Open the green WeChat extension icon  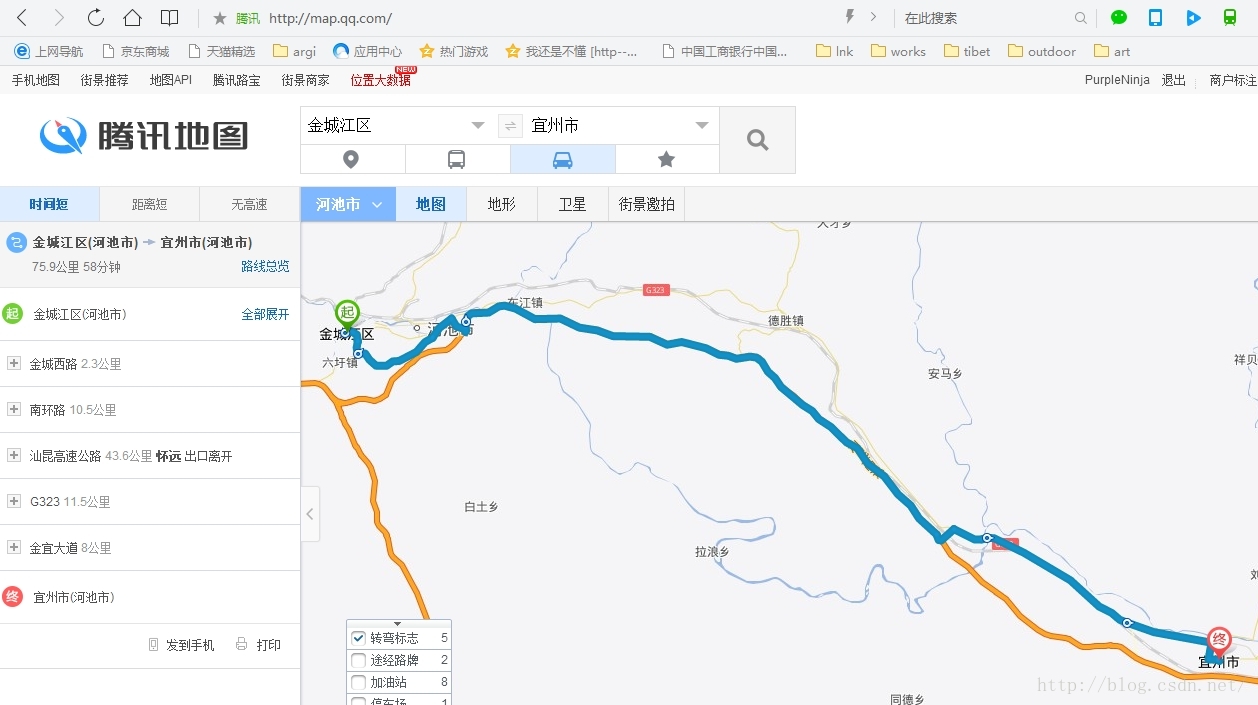(x=1119, y=18)
